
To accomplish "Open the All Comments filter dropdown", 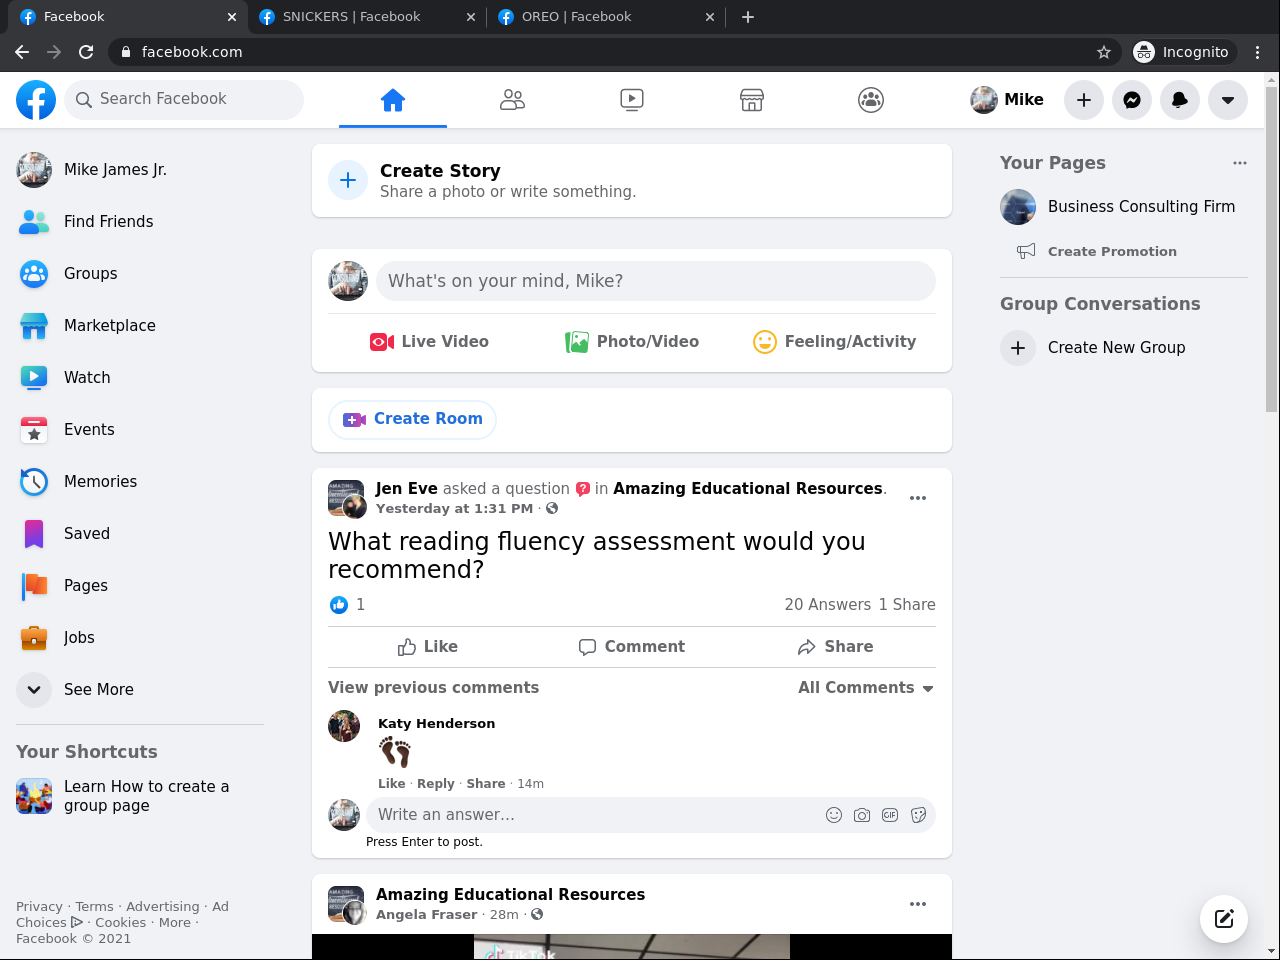I will coord(866,688).
